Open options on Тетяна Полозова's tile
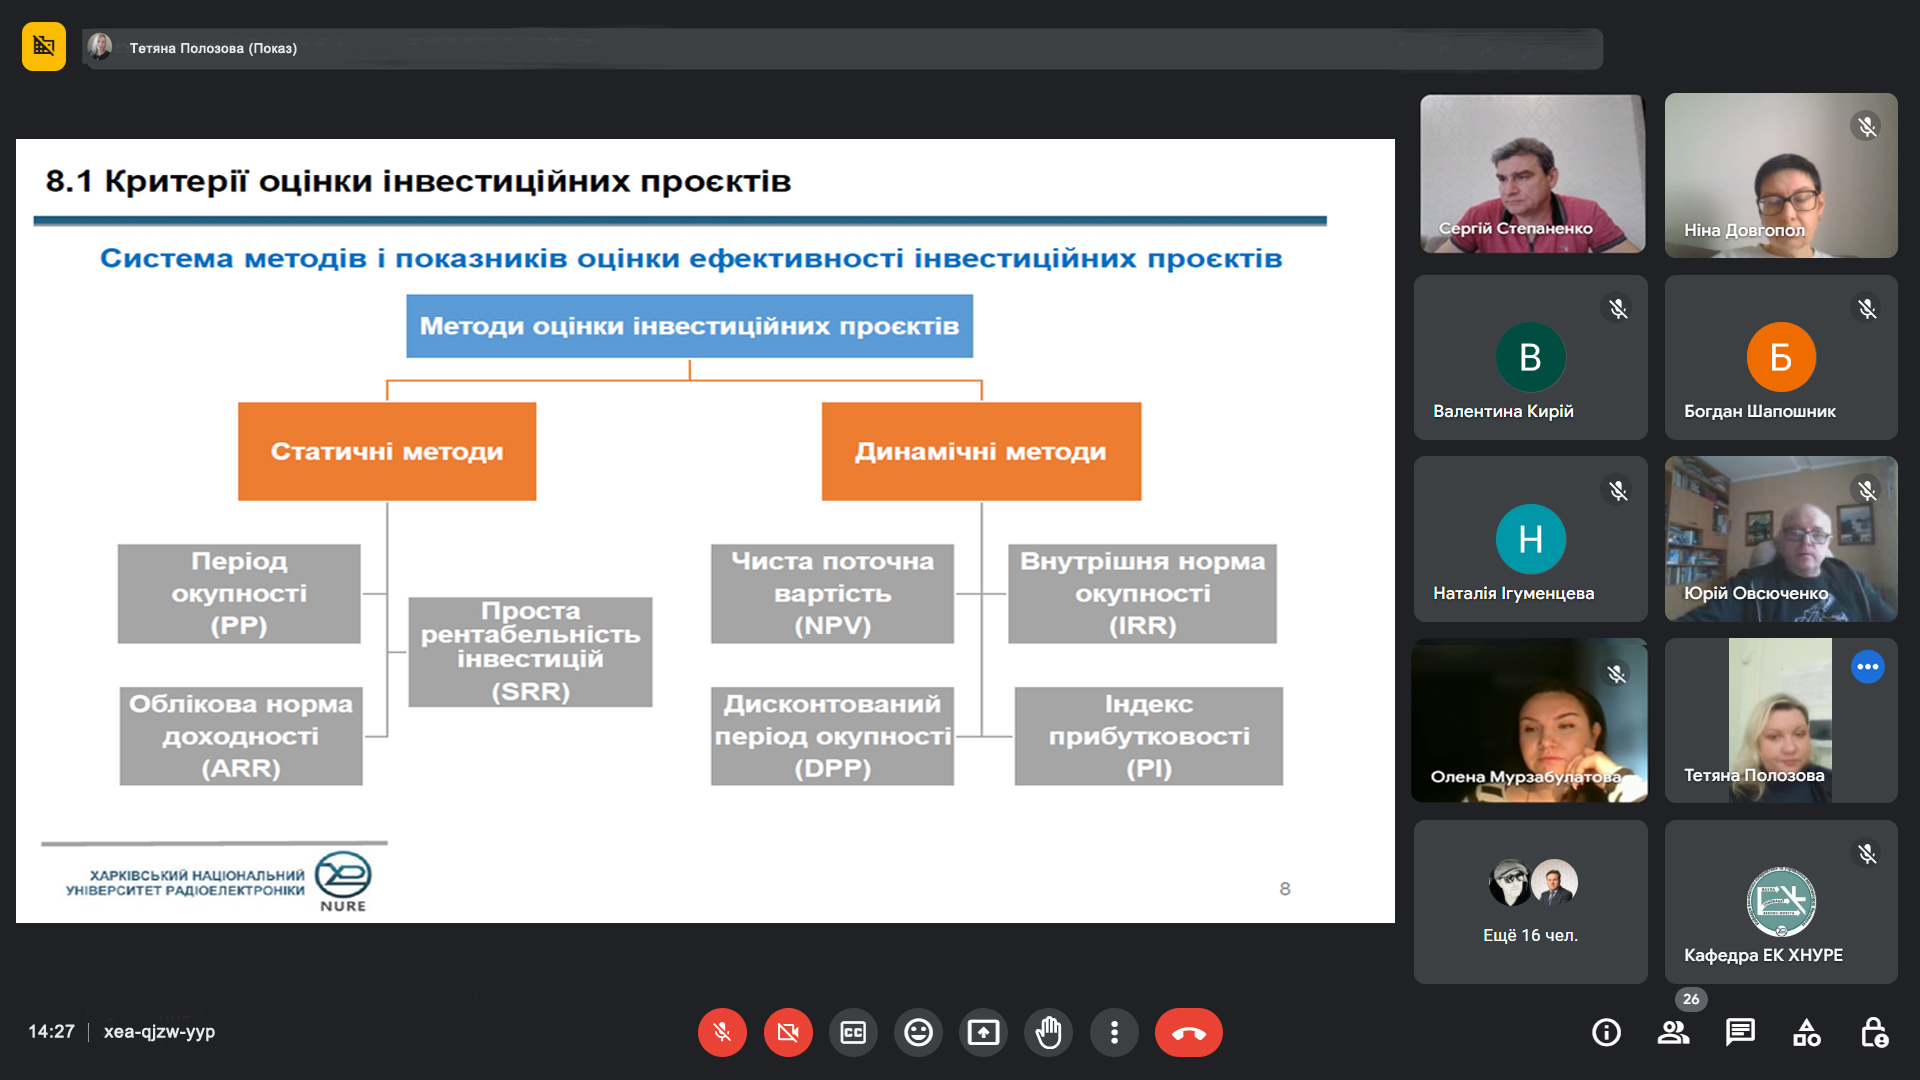 pyautogui.click(x=1867, y=667)
